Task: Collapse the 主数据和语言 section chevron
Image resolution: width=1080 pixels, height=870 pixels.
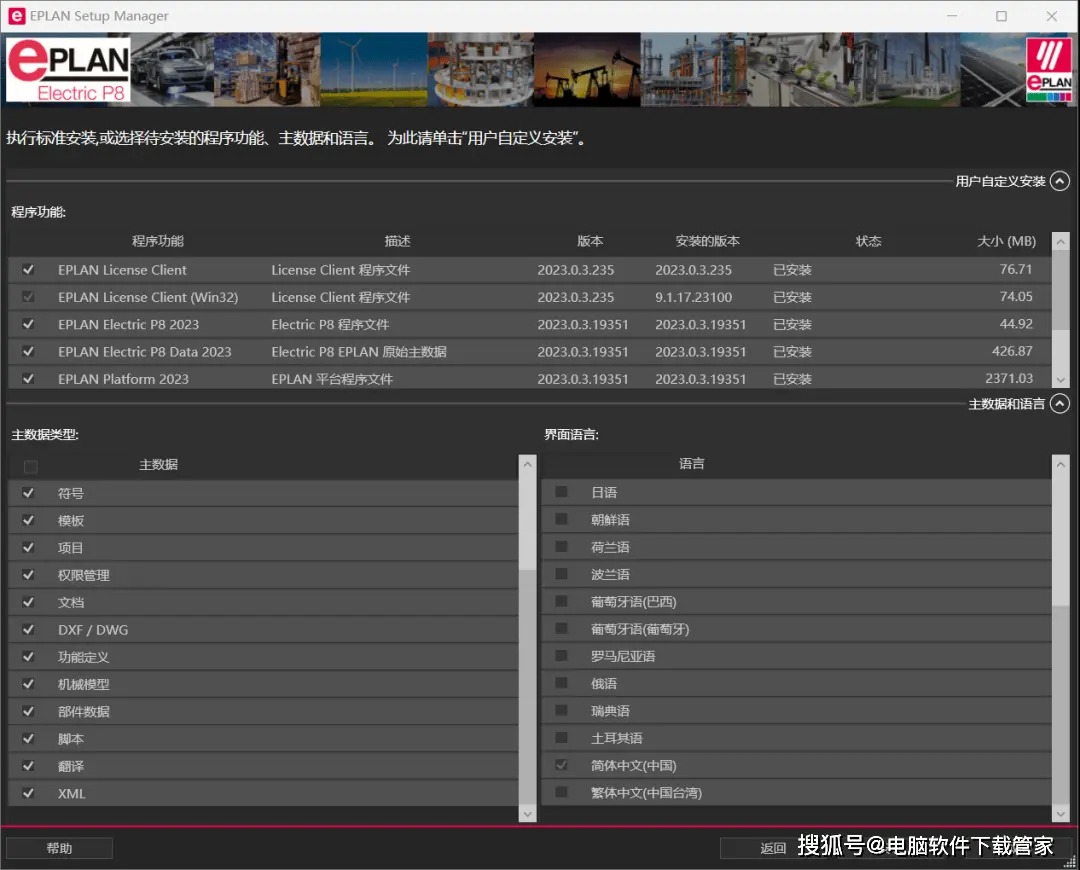Action: click(1059, 404)
